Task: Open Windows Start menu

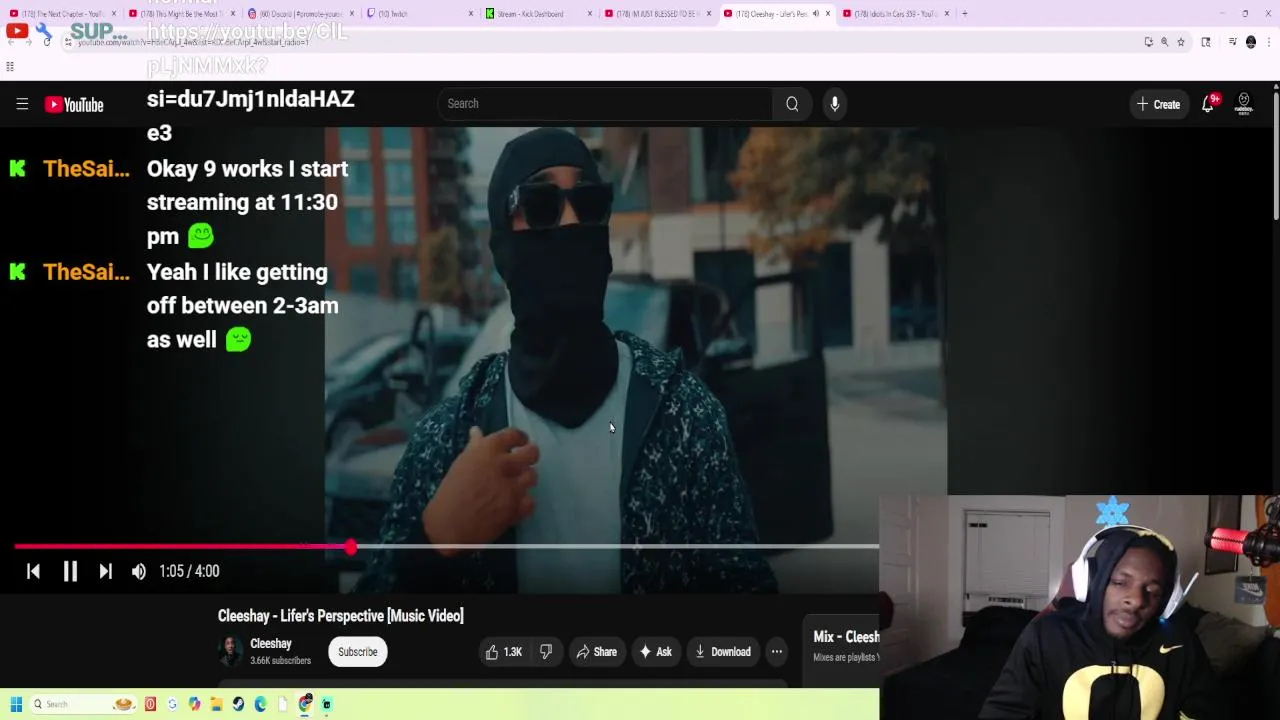Action: pos(16,704)
